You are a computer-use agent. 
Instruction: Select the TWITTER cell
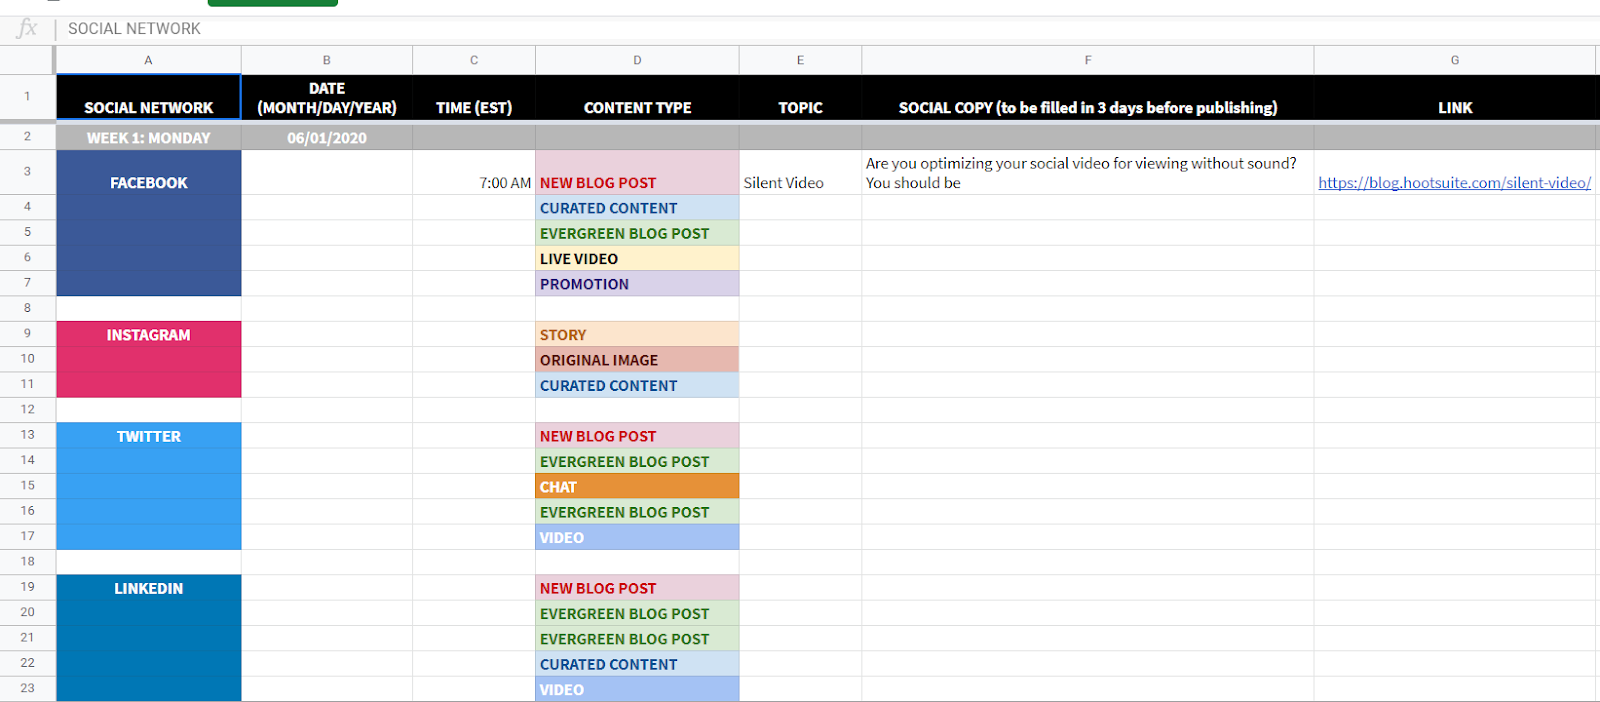tap(148, 435)
